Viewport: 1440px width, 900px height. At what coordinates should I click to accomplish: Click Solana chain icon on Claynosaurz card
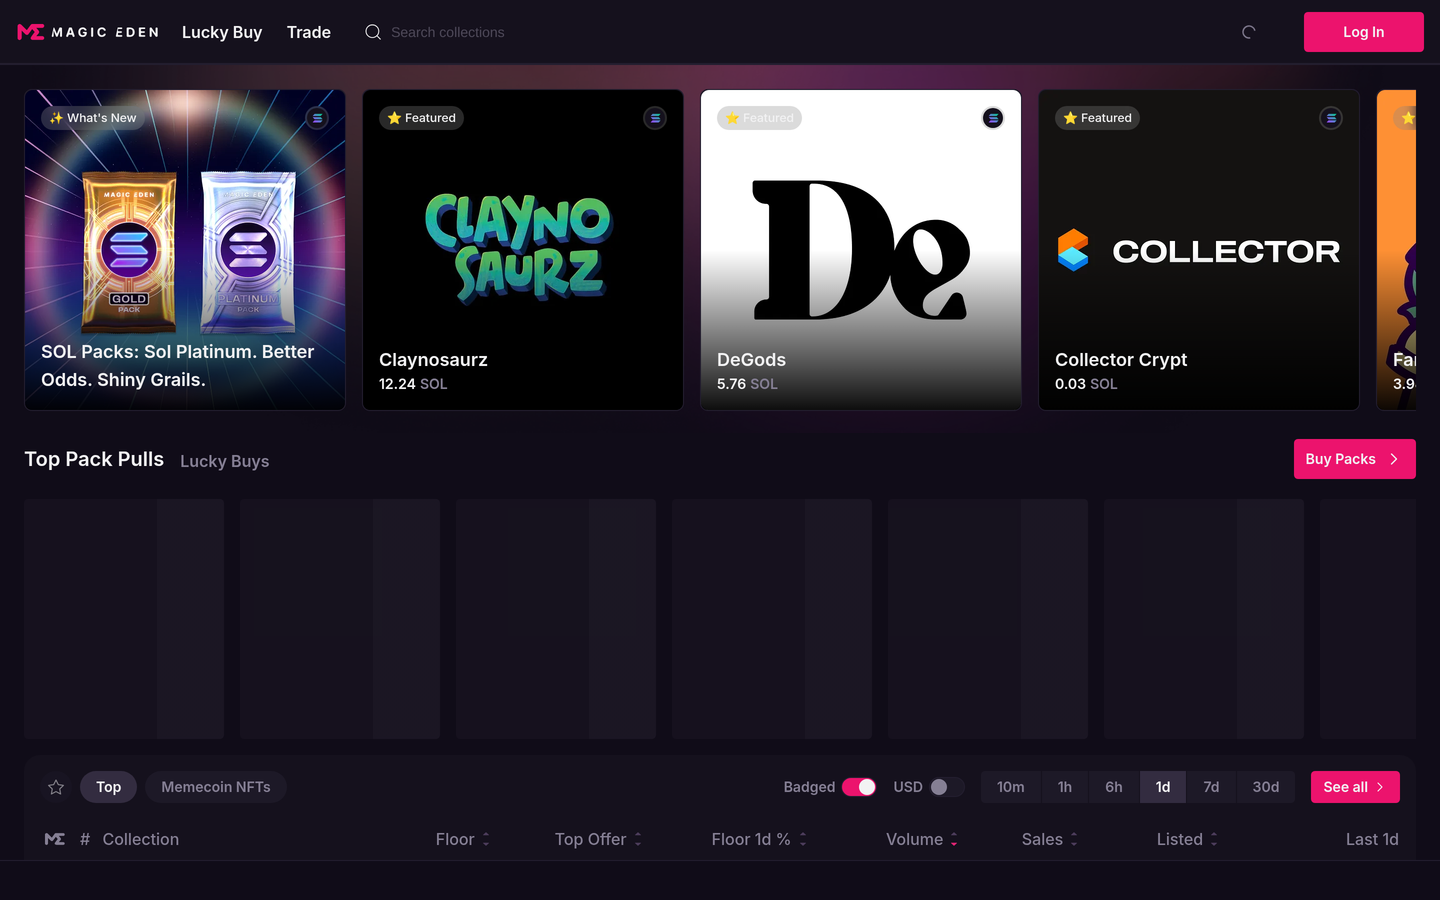pyautogui.click(x=655, y=118)
